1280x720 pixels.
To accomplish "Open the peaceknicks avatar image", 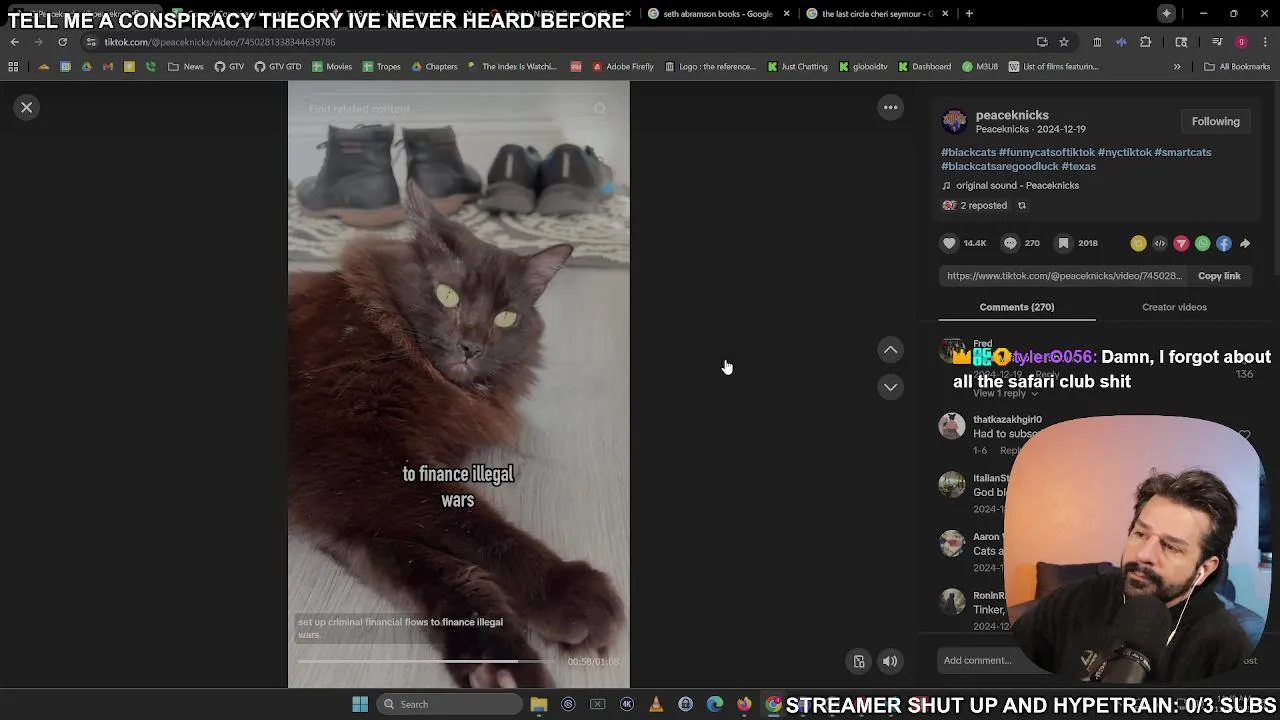I will (x=954, y=121).
